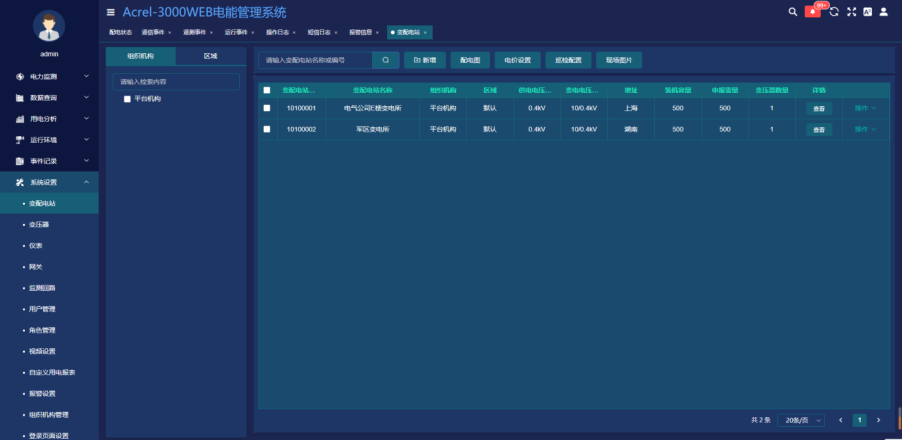Click the refresh icon in top header

(x=833, y=12)
